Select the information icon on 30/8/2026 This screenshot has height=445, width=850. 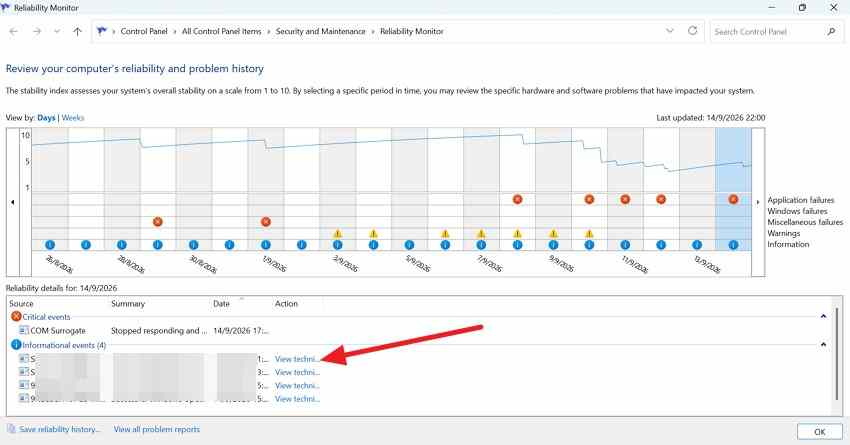[194, 245]
